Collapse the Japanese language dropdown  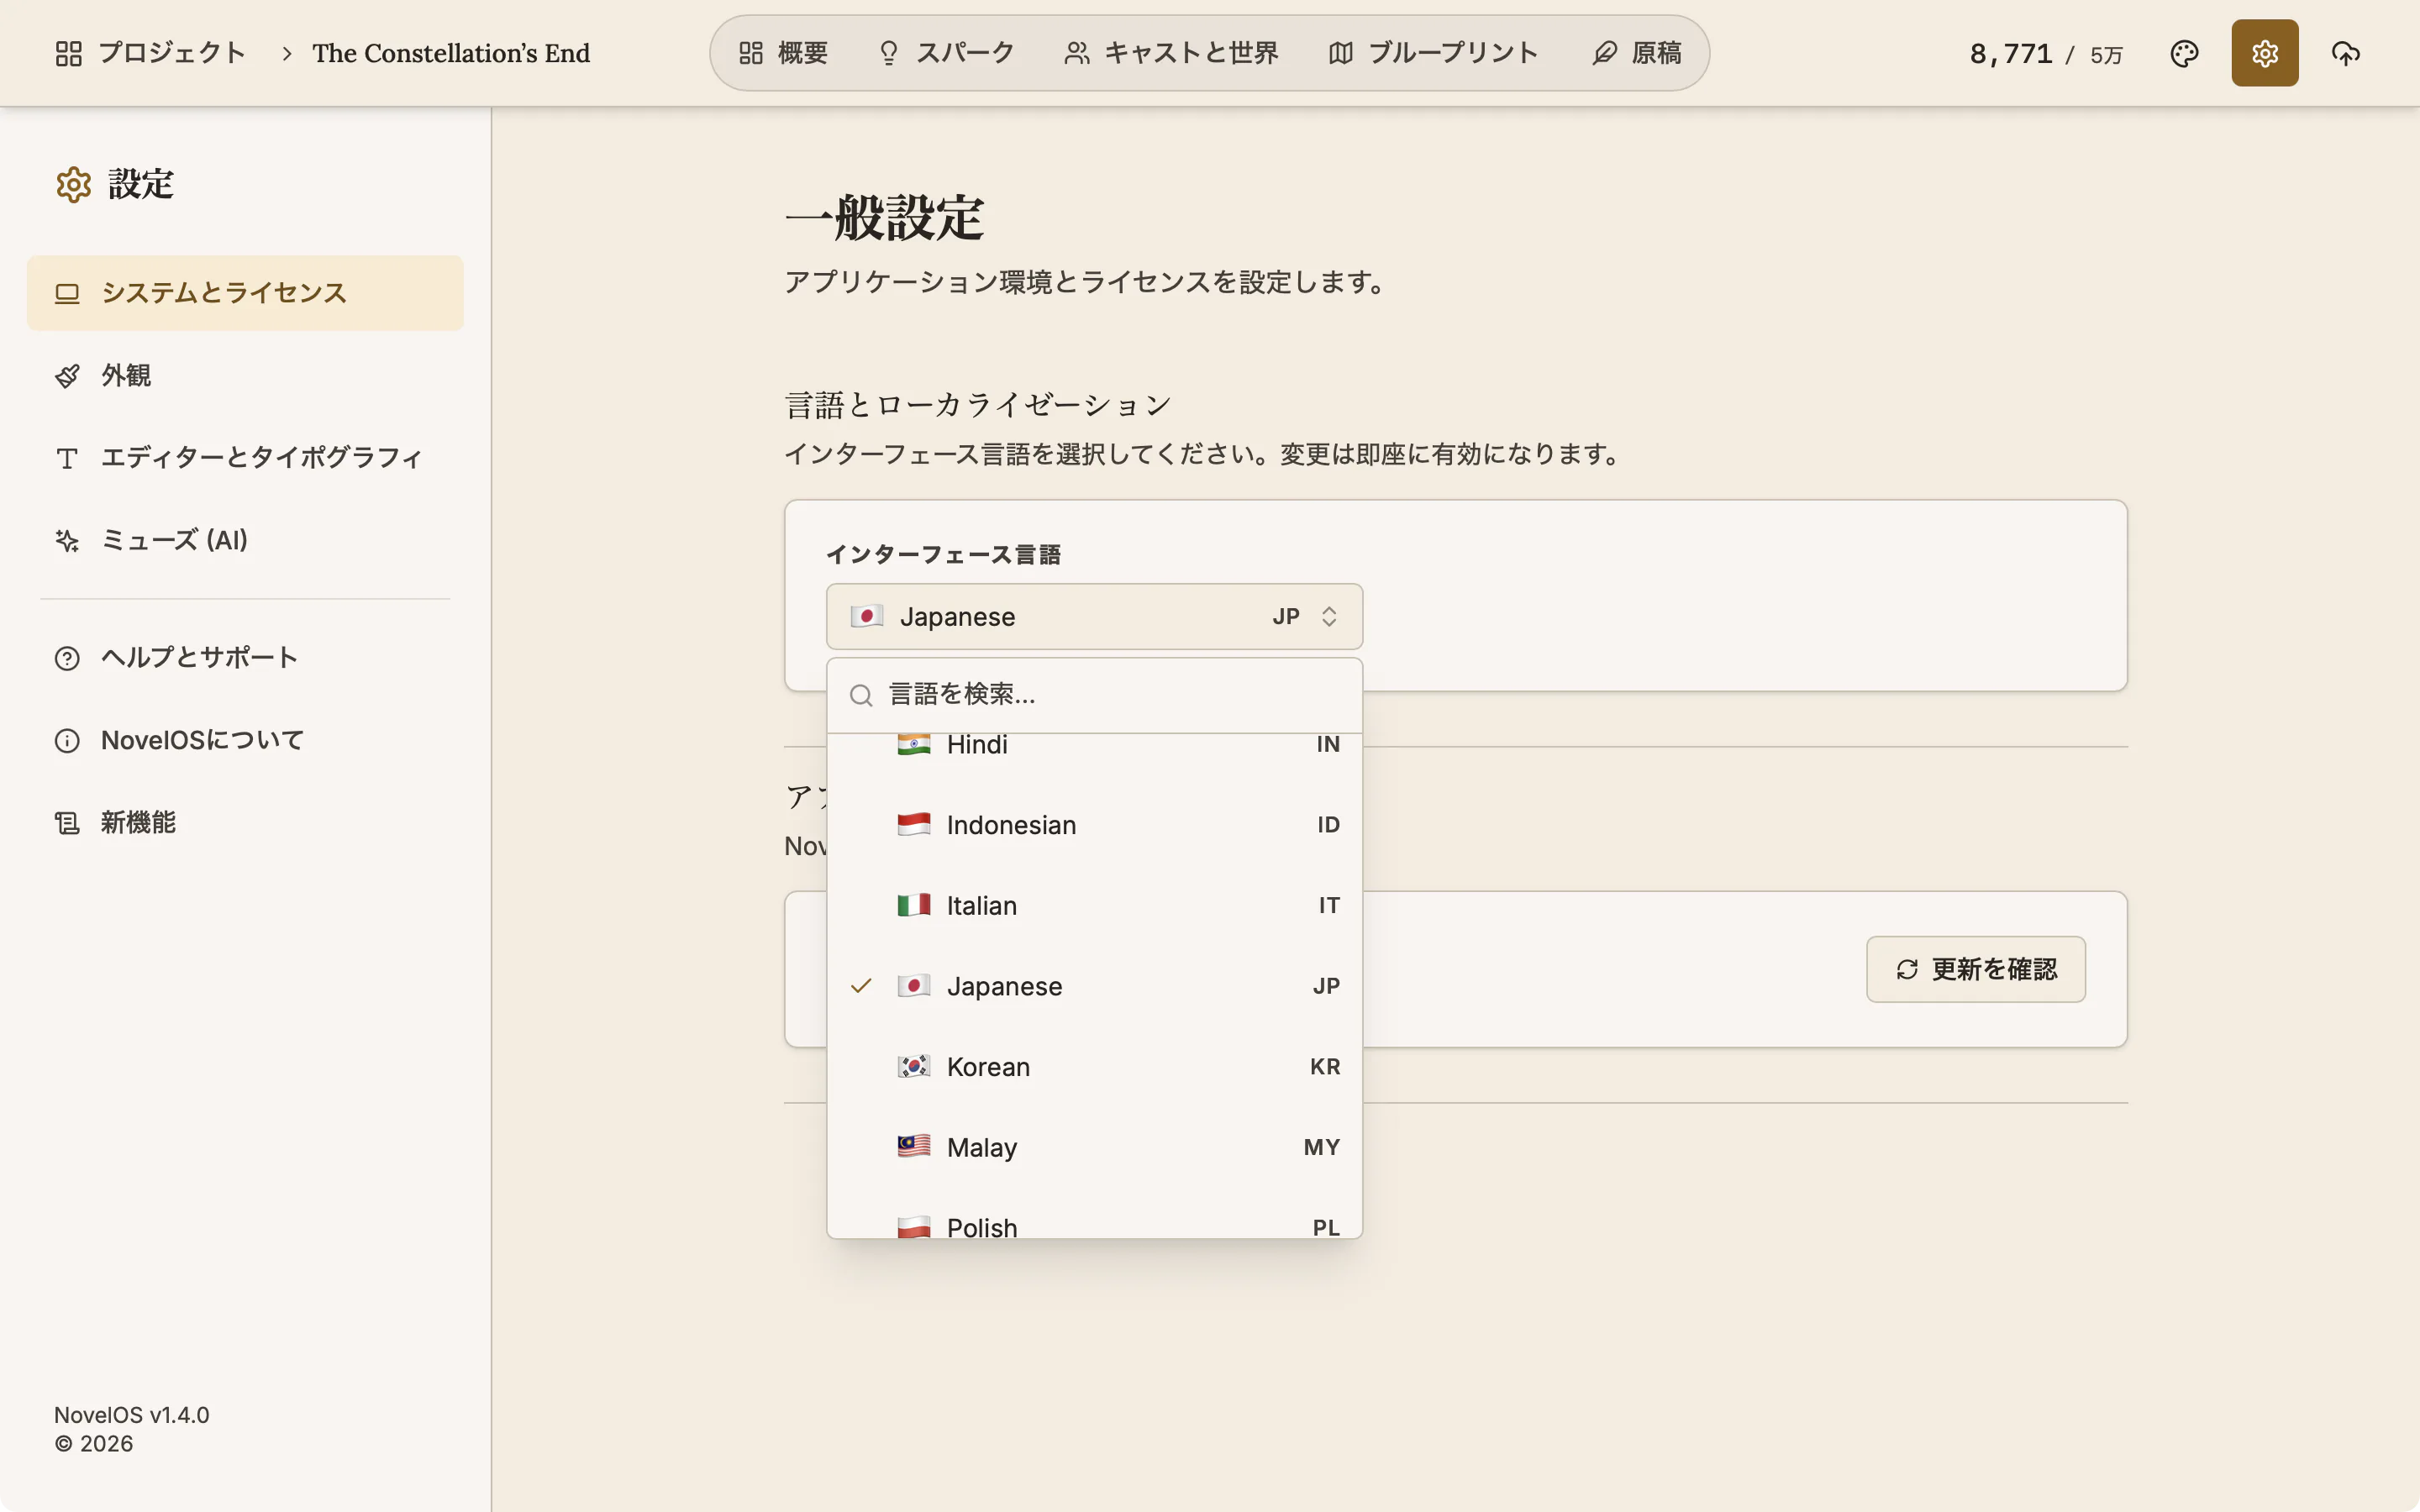point(1094,616)
